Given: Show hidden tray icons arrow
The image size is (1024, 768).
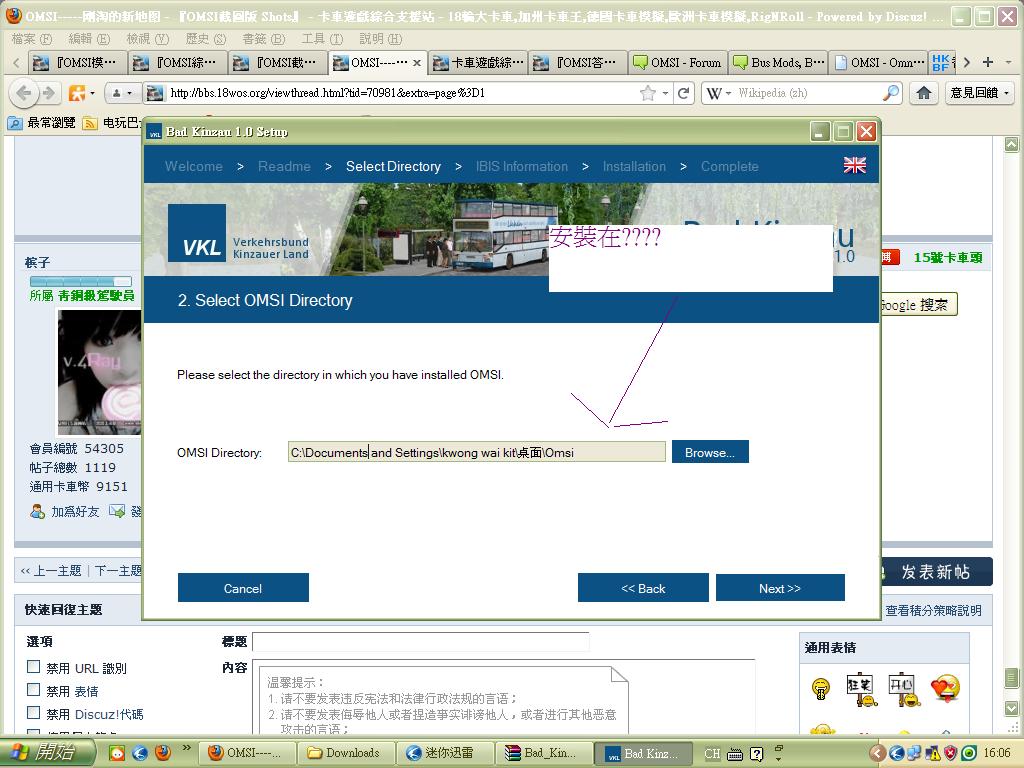Looking at the screenshot, I should pyautogui.click(x=878, y=754).
